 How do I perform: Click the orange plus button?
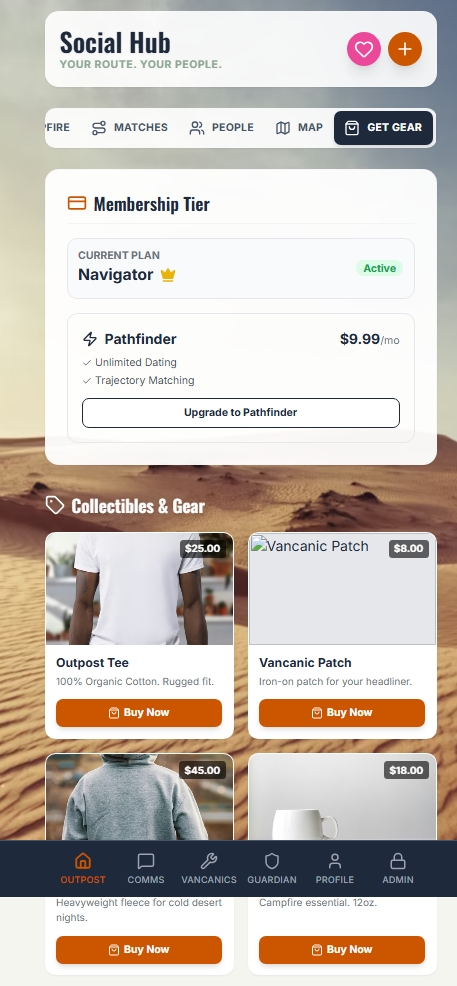pyautogui.click(x=405, y=49)
